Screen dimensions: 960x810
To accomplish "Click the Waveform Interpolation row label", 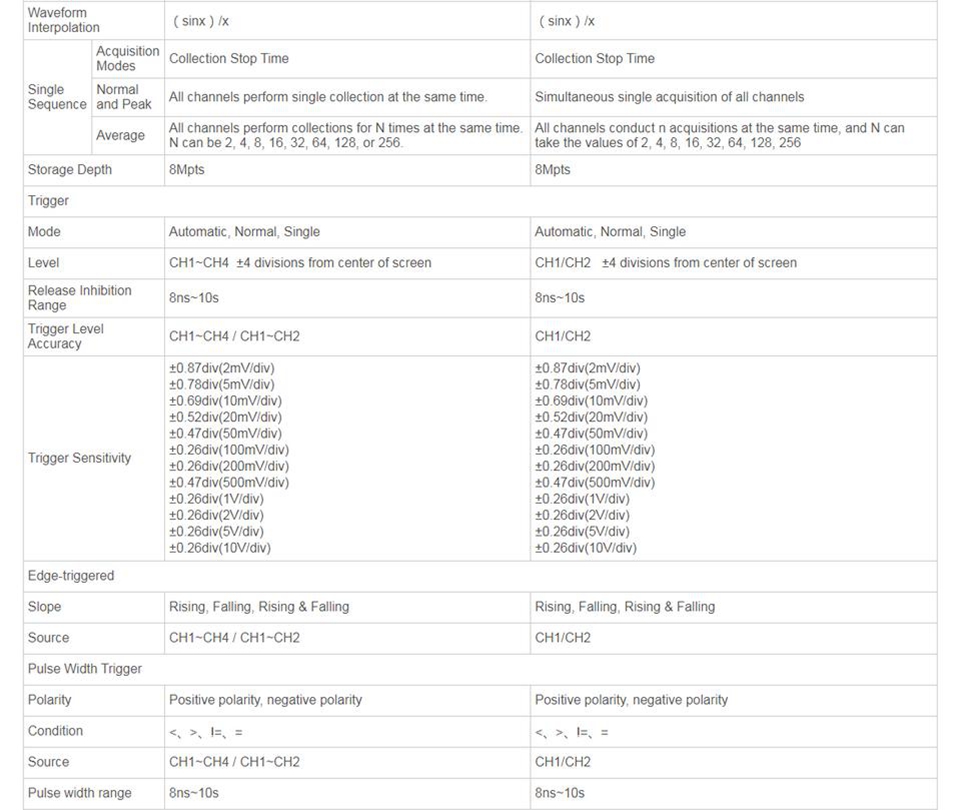I will [x=64, y=20].
